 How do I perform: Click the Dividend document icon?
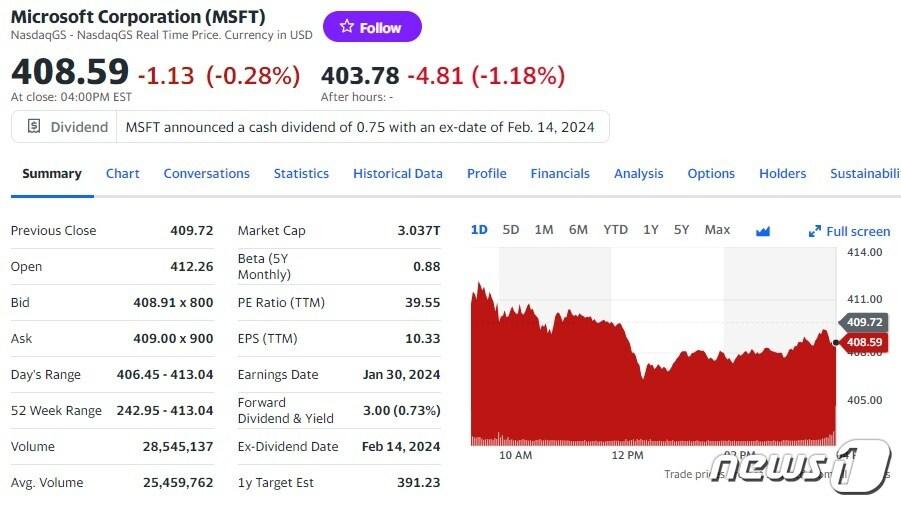coord(34,127)
